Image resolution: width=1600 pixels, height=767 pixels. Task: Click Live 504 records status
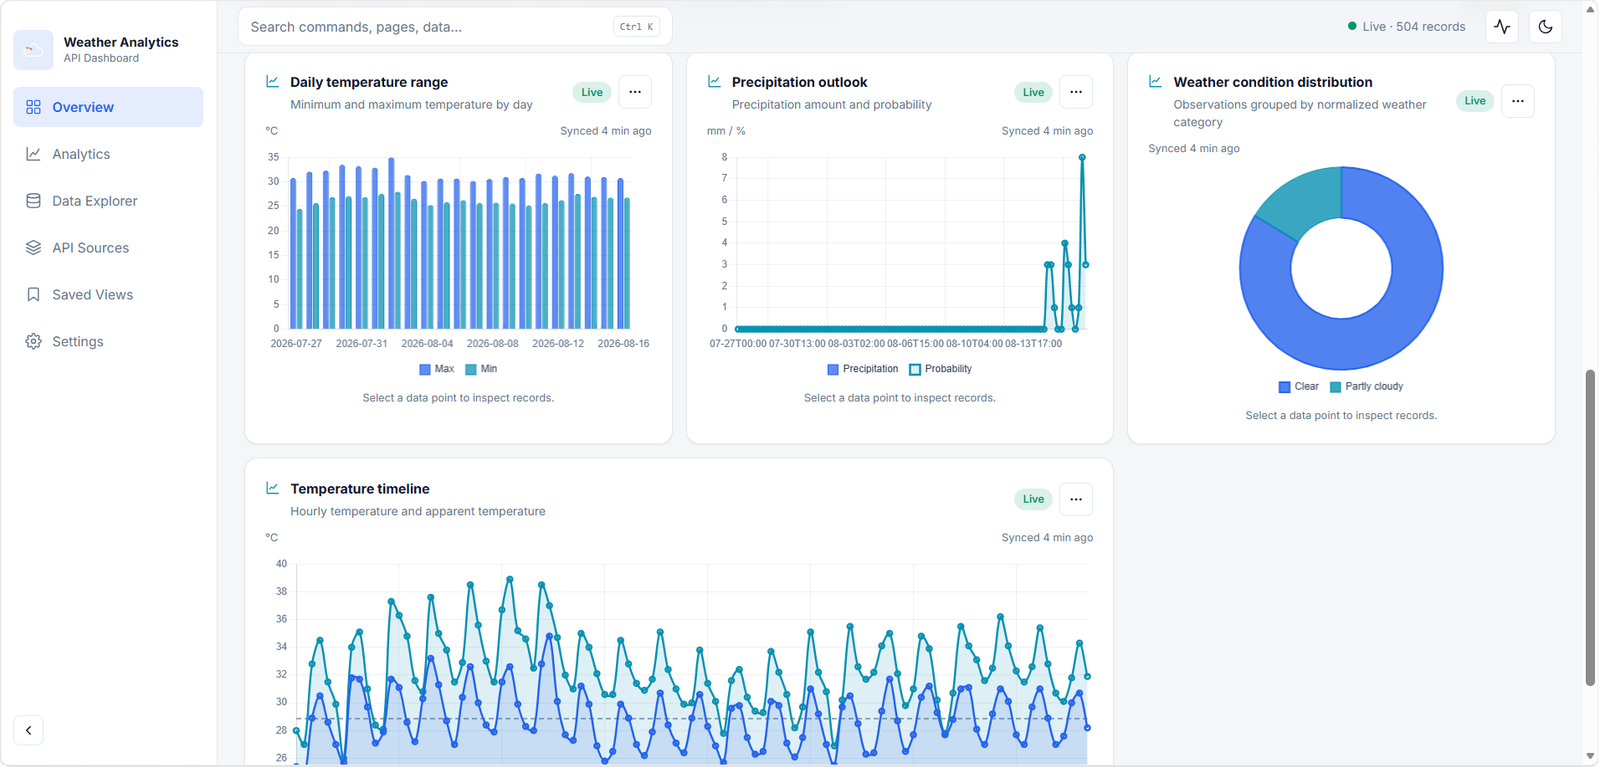pos(1406,27)
